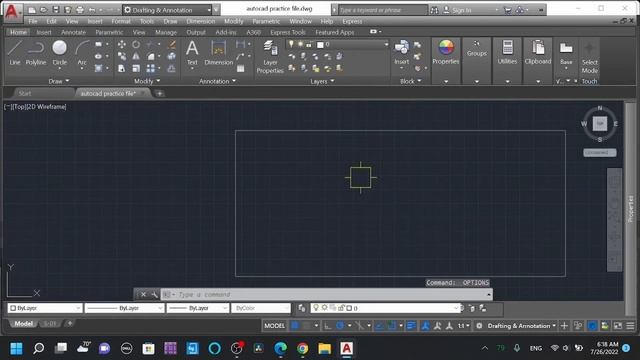Image resolution: width=640 pixels, height=360 pixels.
Task: Toggle hardware acceleration icon in status bar
Action: click(x=592, y=326)
